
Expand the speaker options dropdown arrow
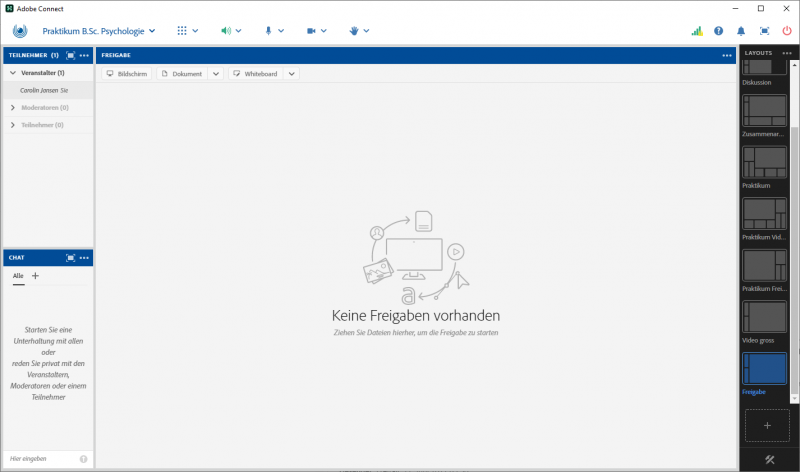click(238, 31)
